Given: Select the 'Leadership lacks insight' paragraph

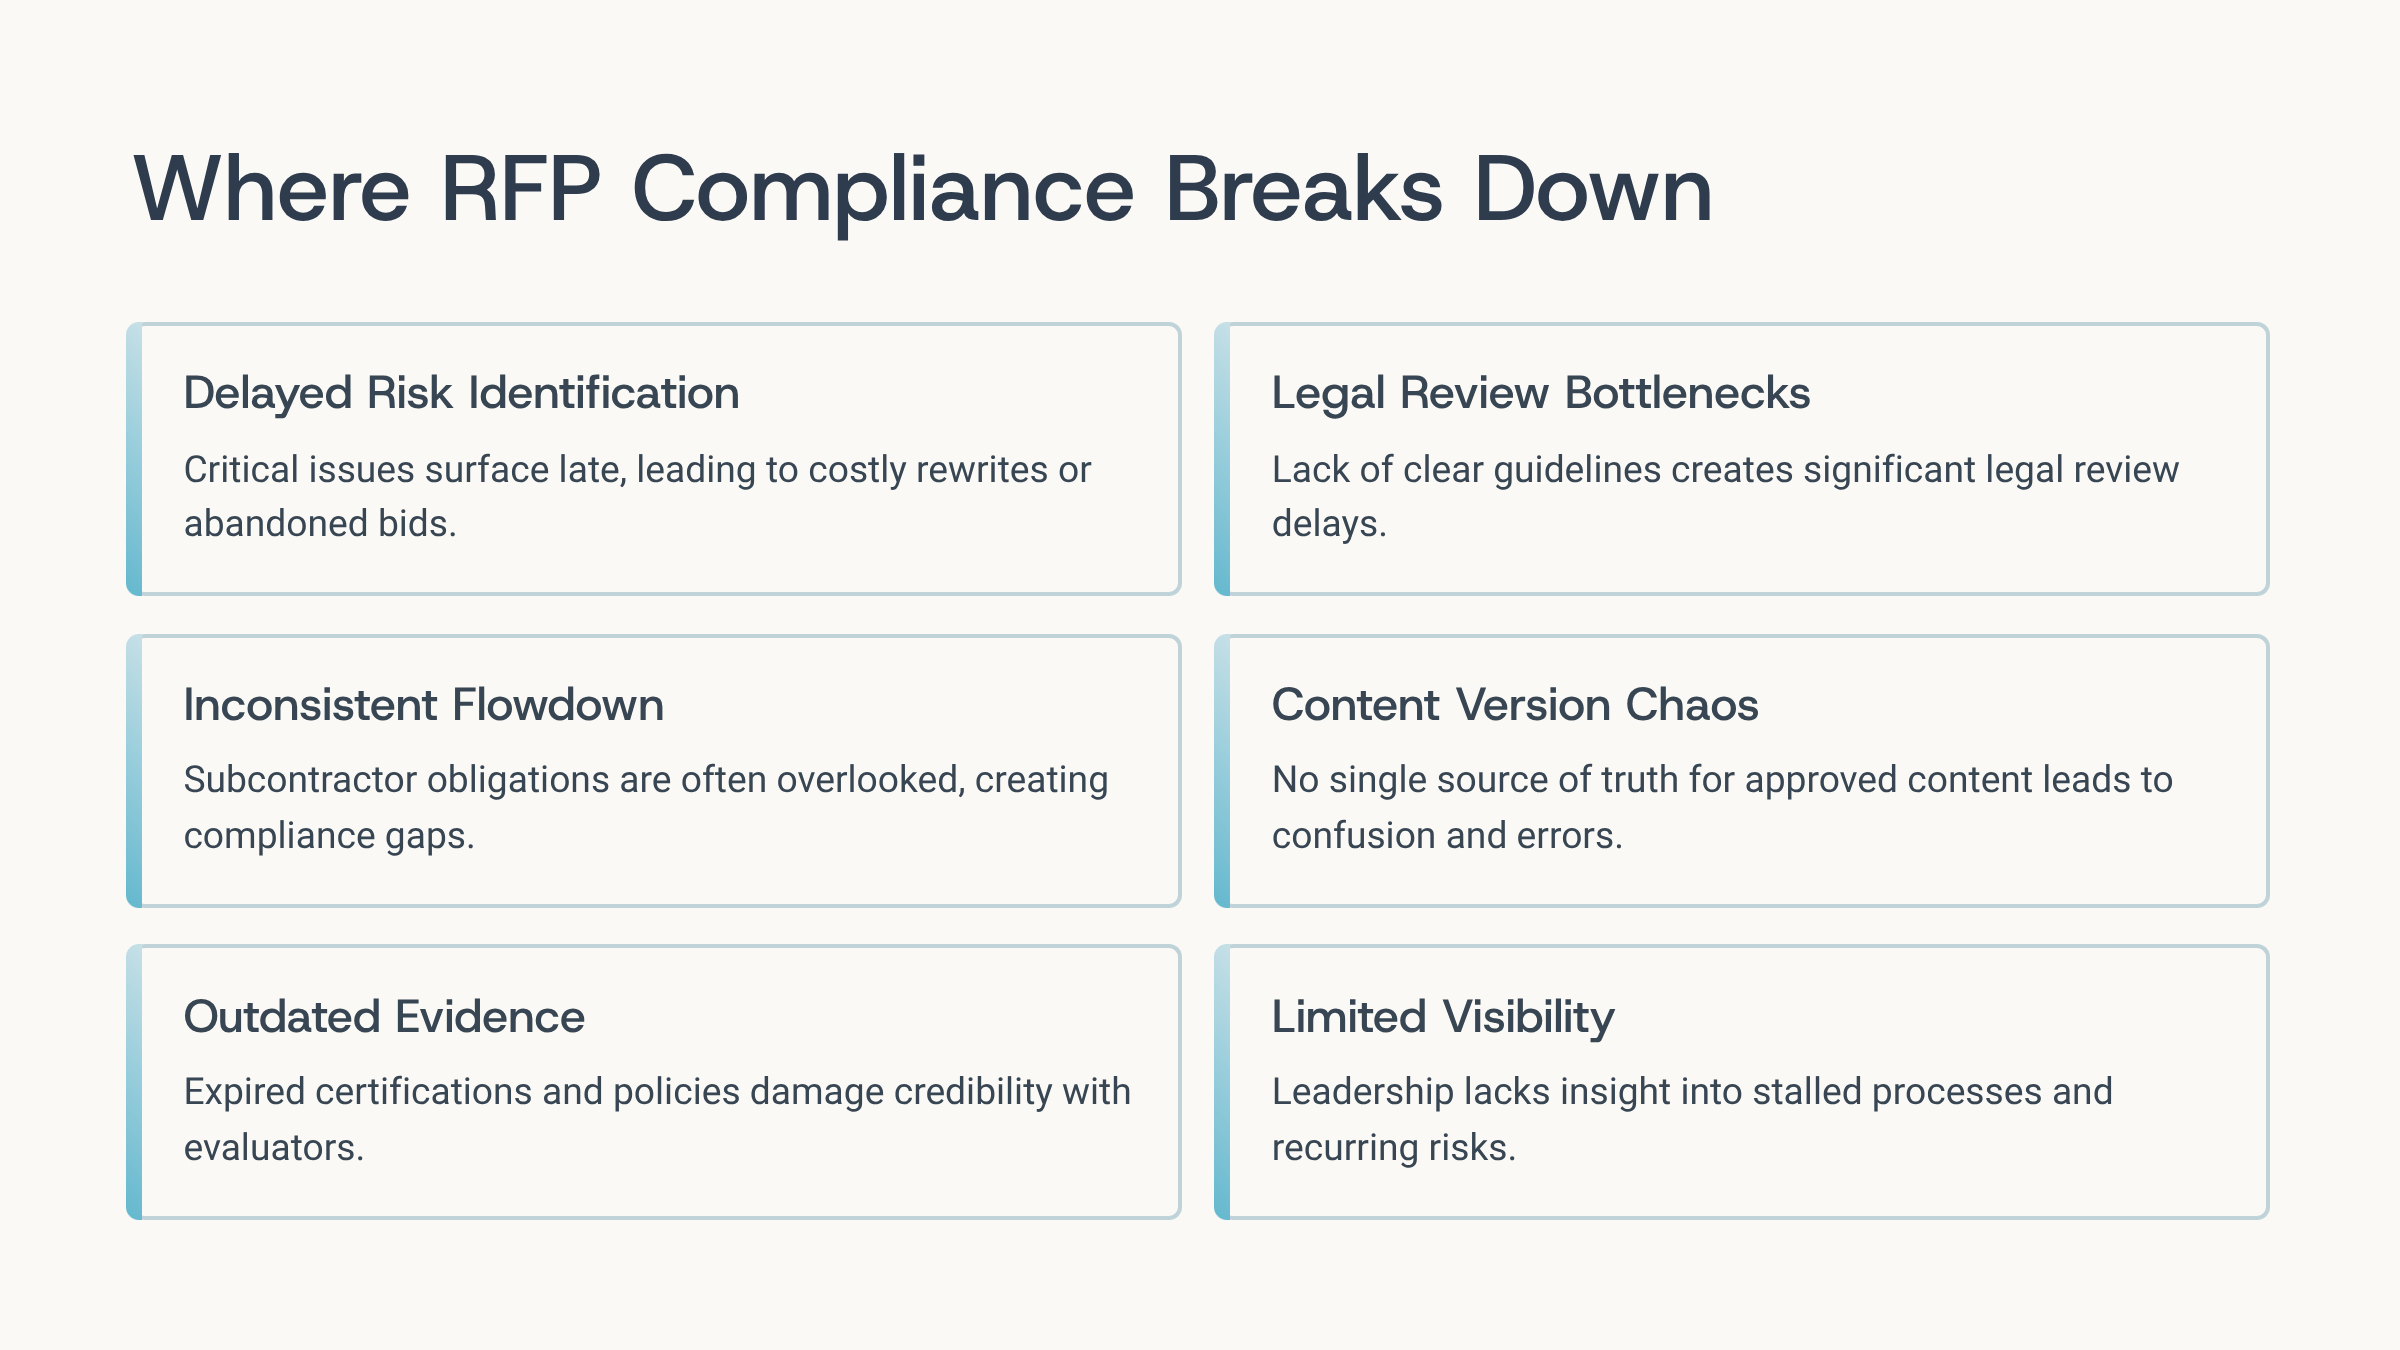Looking at the screenshot, I should tap(1691, 1119).
